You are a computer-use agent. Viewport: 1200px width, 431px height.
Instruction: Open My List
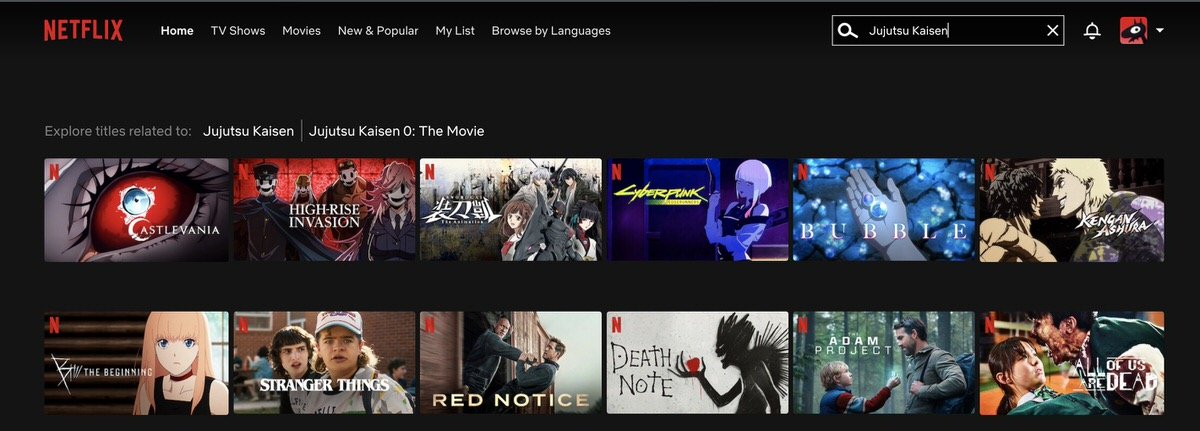455,31
